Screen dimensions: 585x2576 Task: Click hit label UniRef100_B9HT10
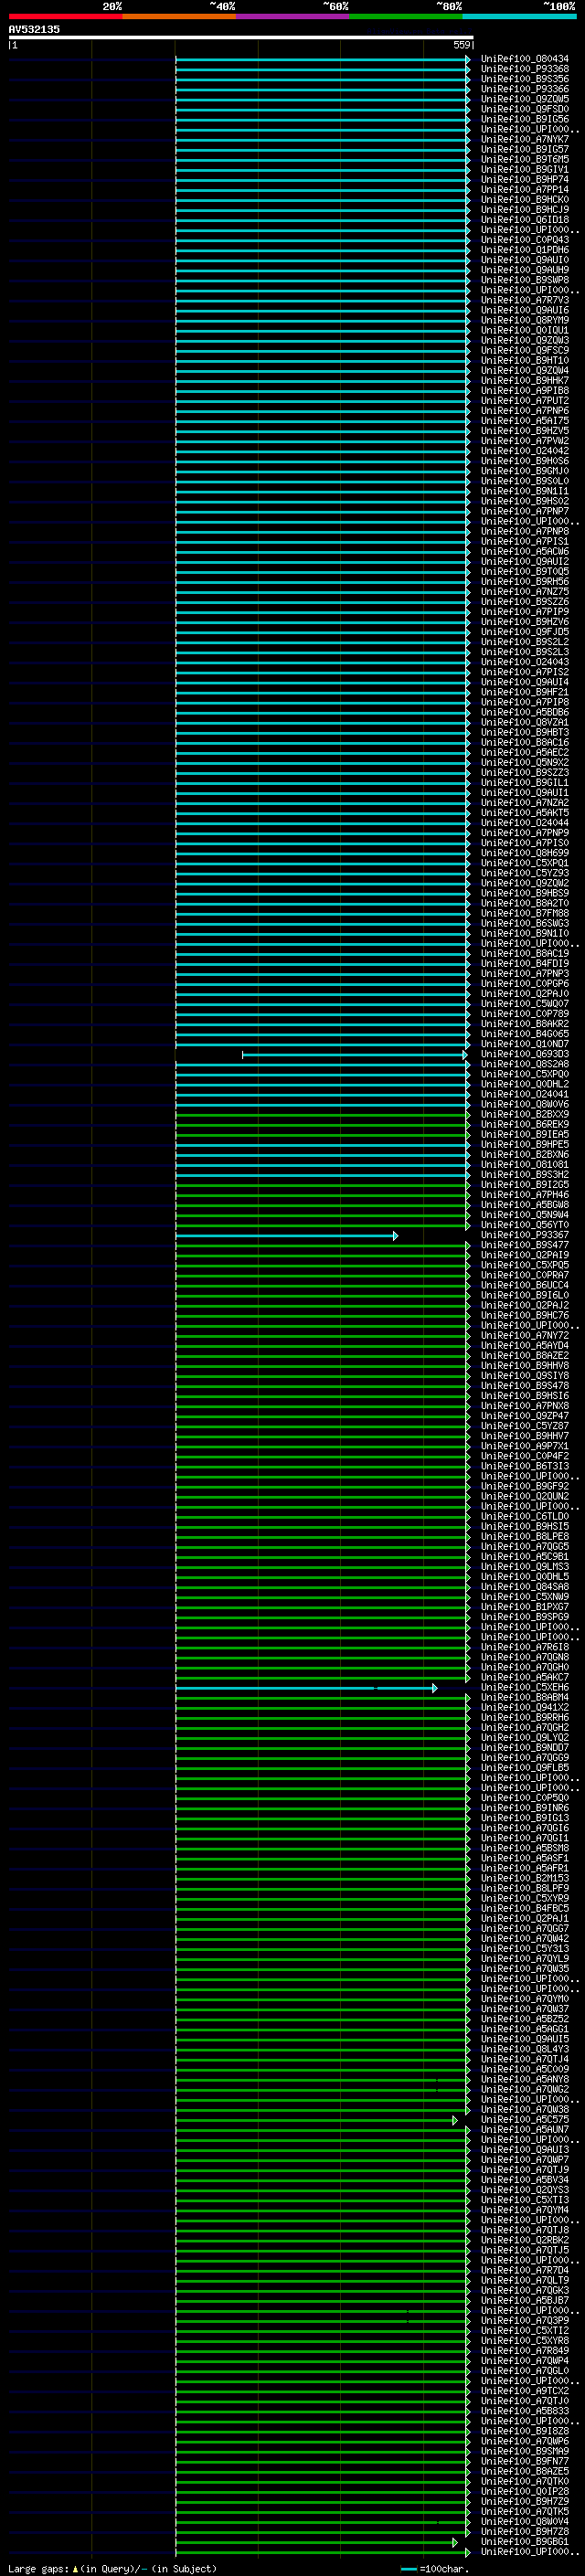coord(524,360)
